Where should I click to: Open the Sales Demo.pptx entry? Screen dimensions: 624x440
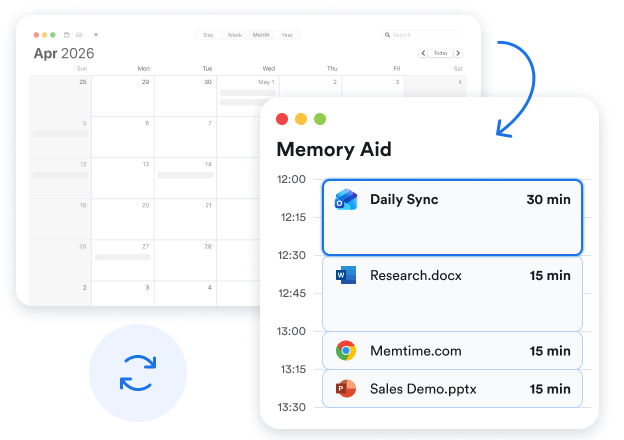[452, 389]
